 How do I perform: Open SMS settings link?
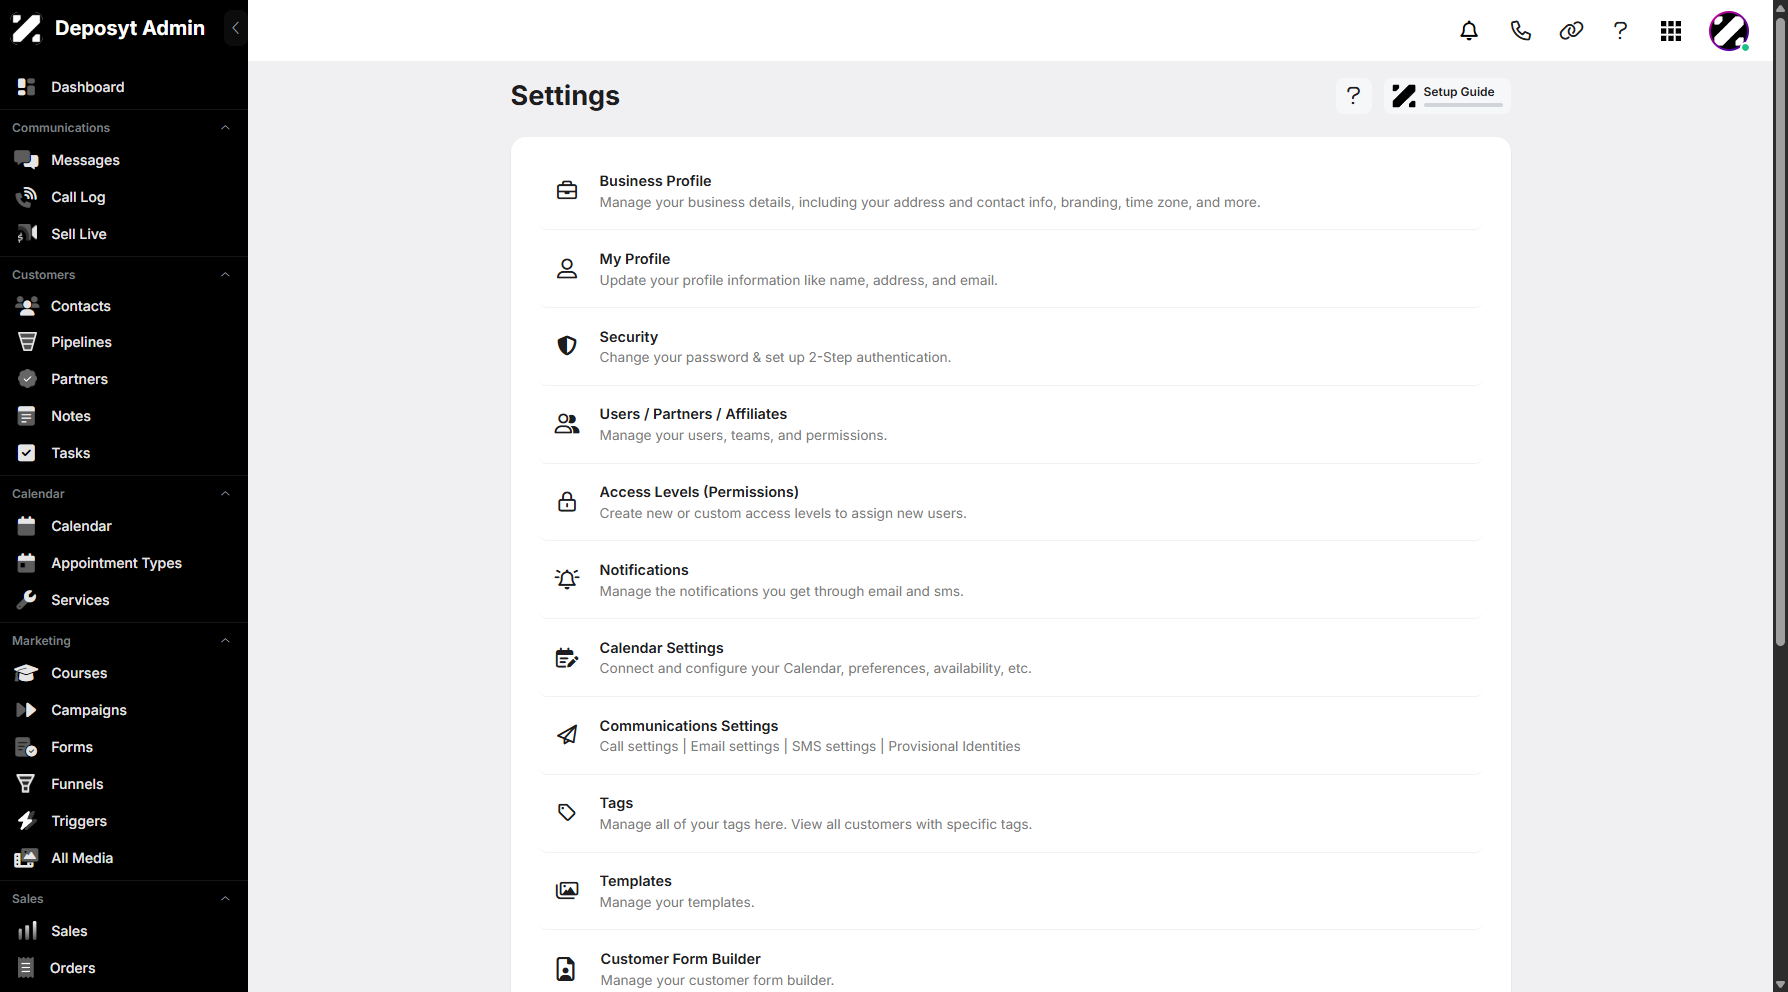[834, 746]
